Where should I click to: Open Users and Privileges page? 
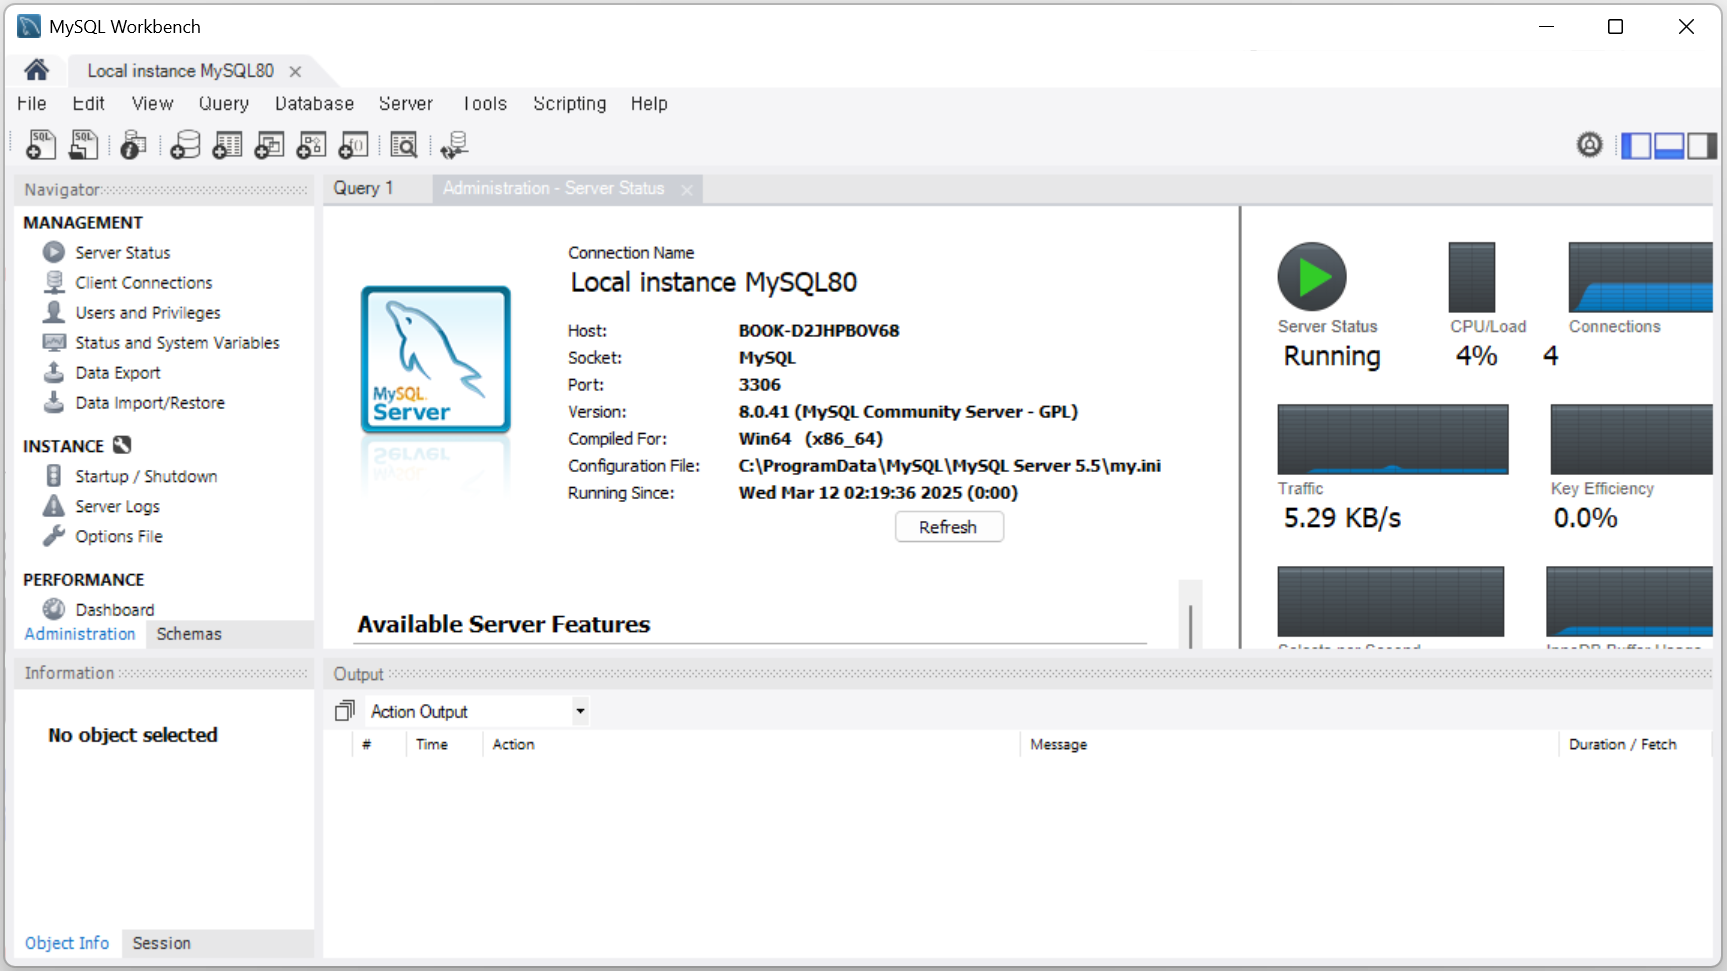coord(147,312)
